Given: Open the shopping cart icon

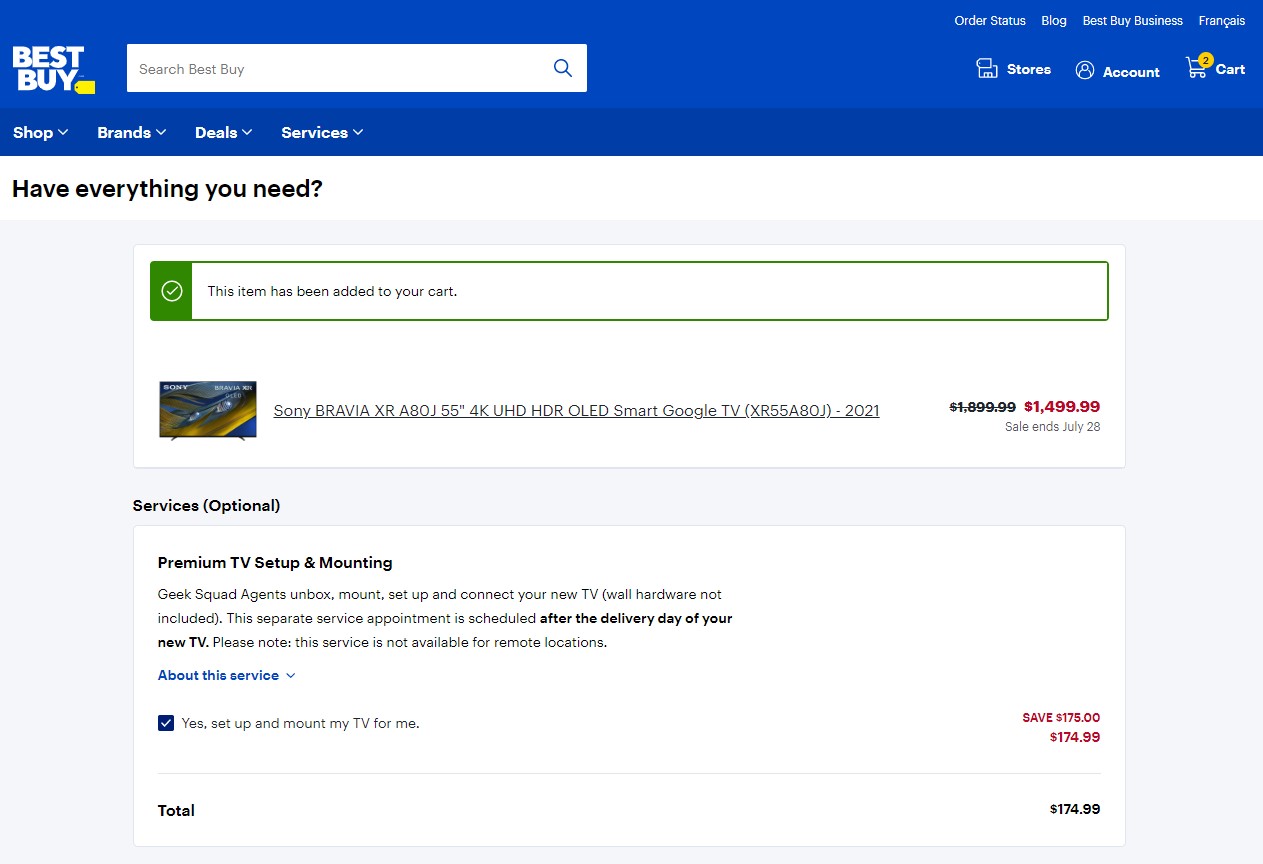Looking at the screenshot, I should tap(1196, 68).
